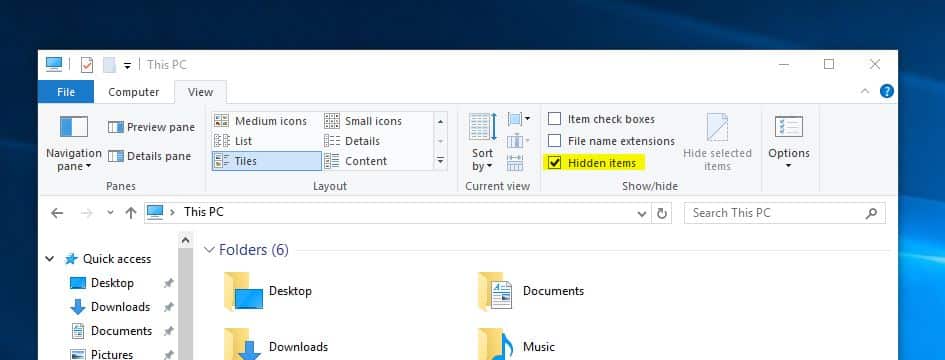Toggle the Preview pane
Image resolution: width=945 pixels, height=360 pixels.
click(151, 127)
